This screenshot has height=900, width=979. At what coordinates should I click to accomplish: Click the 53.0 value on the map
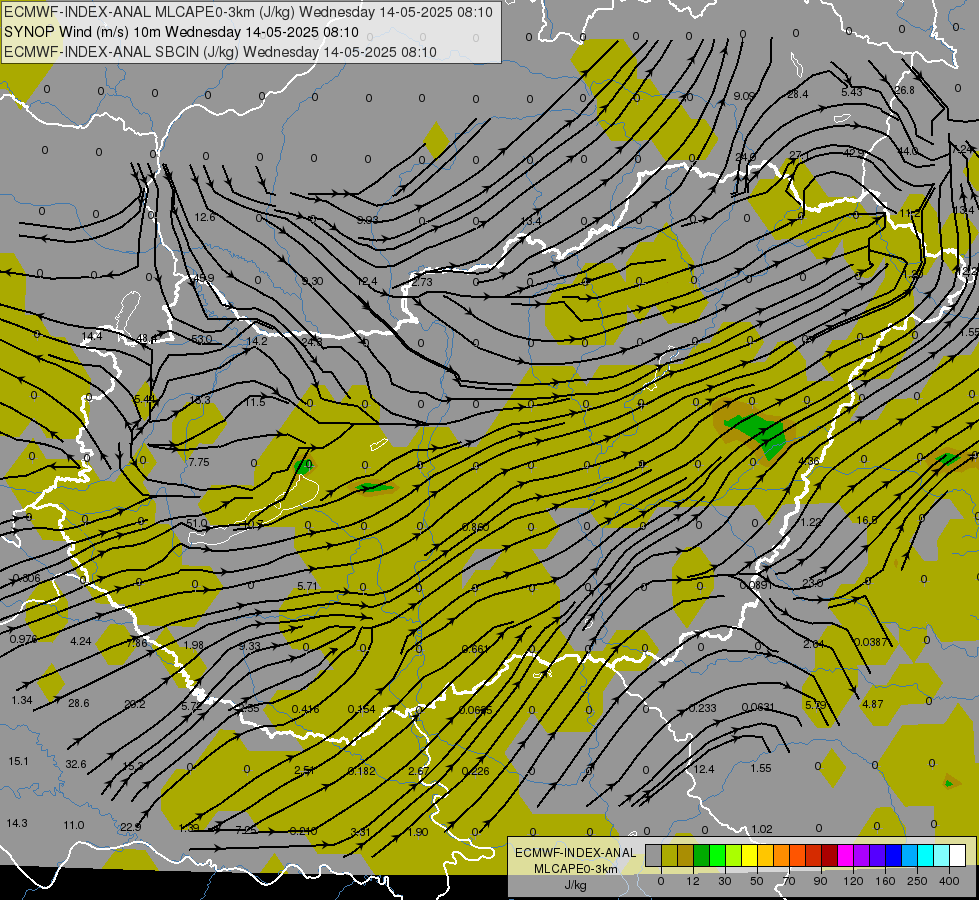coord(201,339)
